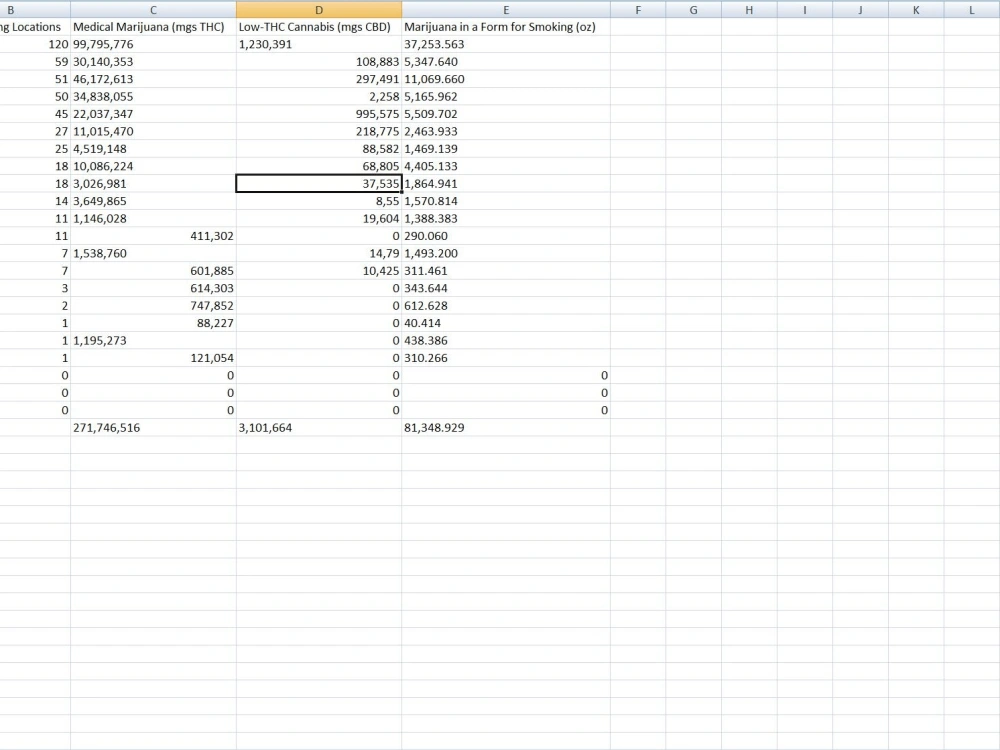This screenshot has height=750, width=1000.
Task: Select cell with value 5,165.962
Action: [x=506, y=96]
